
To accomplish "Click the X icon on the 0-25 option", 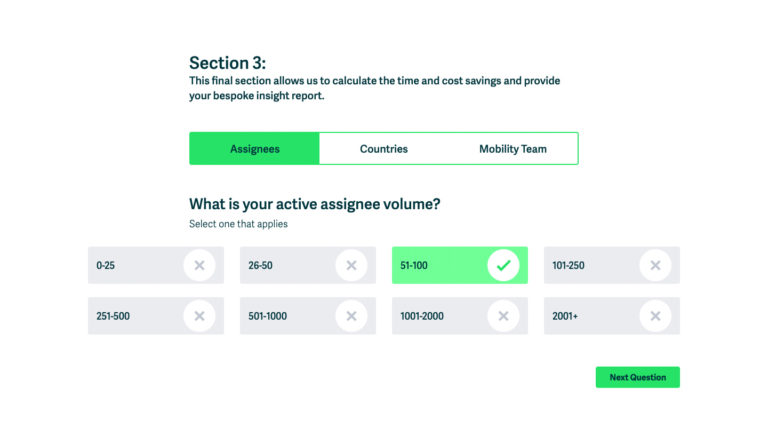I will click(x=199, y=265).
